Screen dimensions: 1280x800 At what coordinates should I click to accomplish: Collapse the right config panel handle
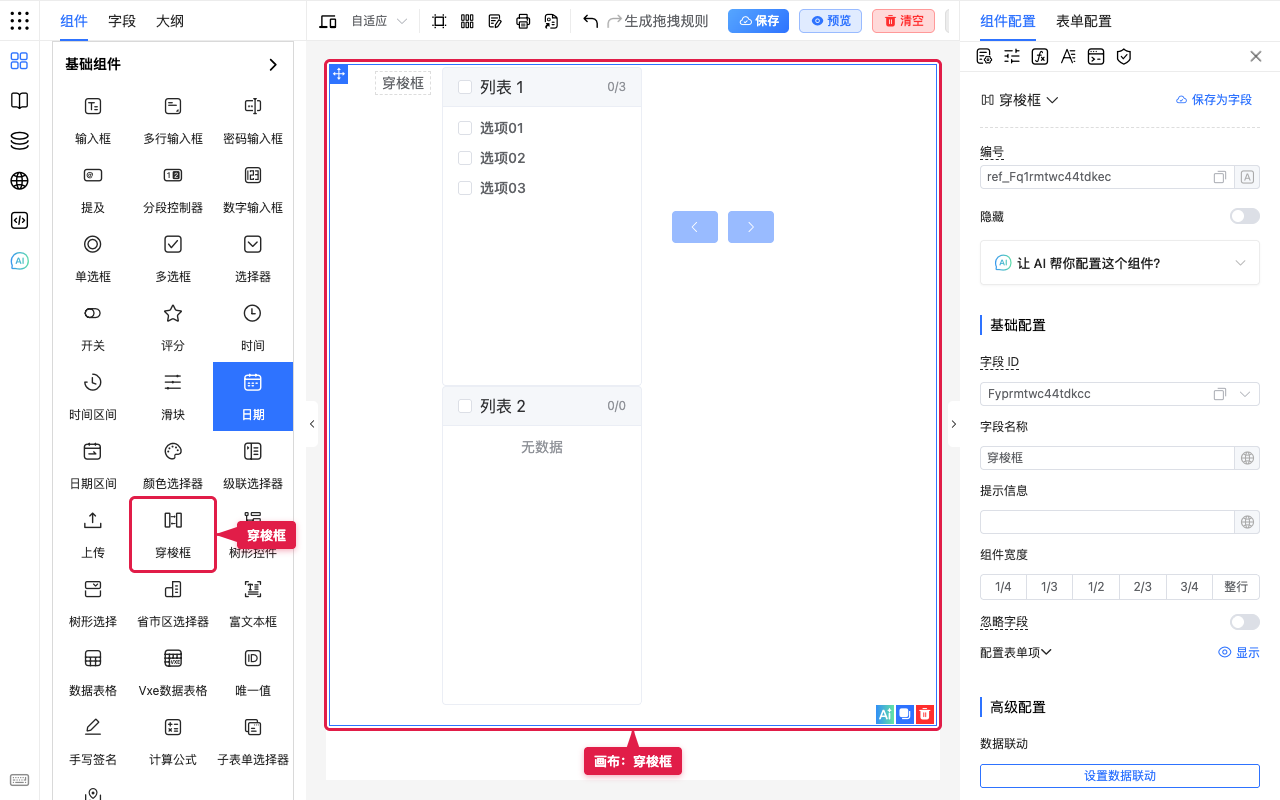(x=953, y=424)
